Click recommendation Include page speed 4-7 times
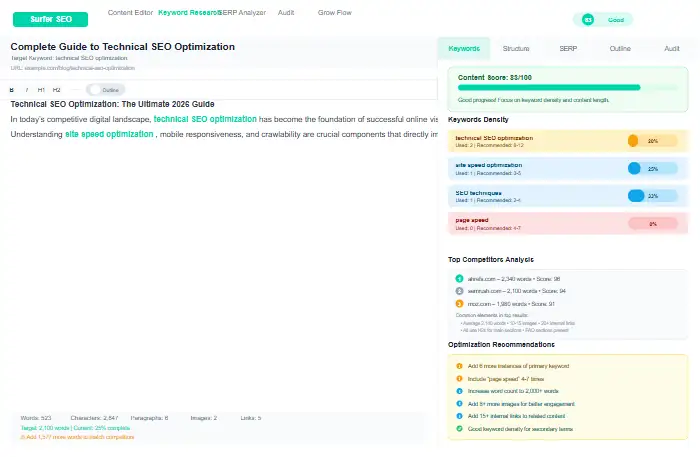 506,379
